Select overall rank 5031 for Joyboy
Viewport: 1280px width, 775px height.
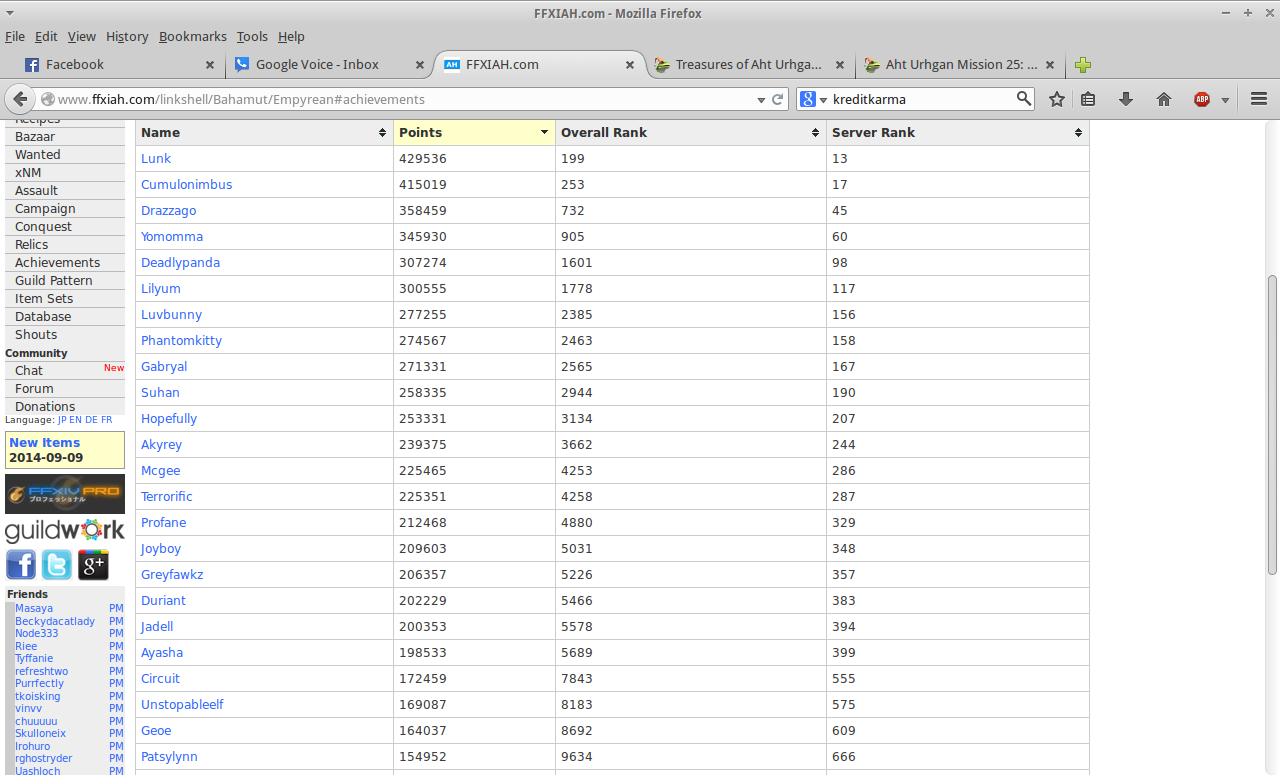point(577,549)
